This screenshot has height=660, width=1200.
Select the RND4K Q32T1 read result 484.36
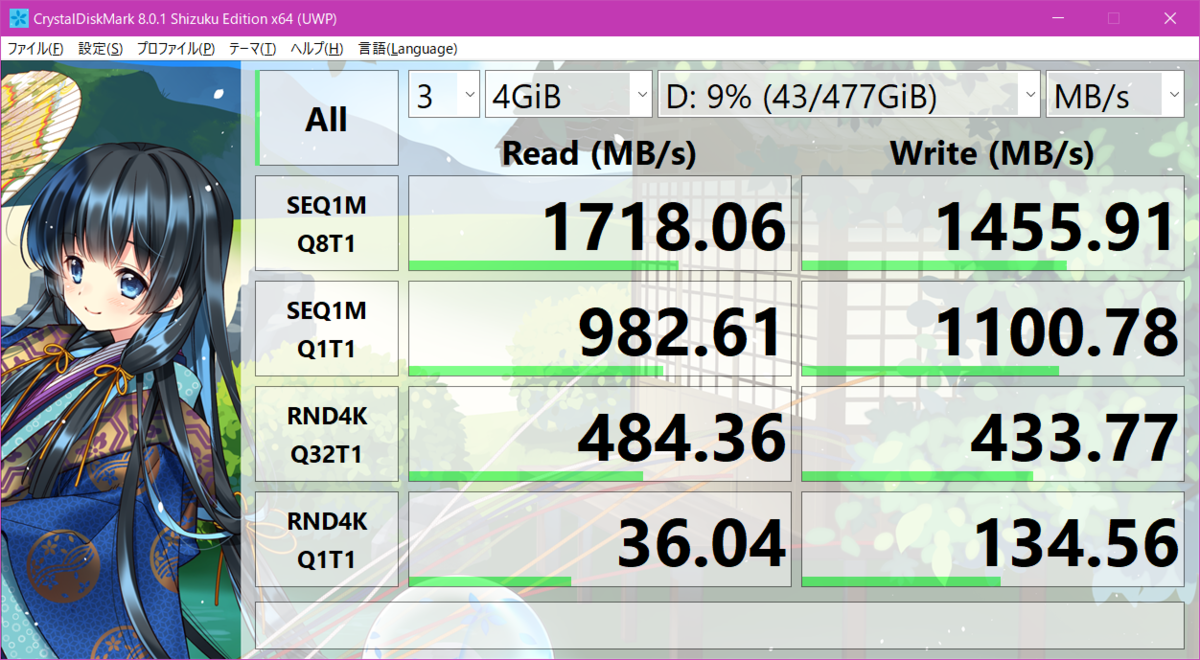[600, 433]
